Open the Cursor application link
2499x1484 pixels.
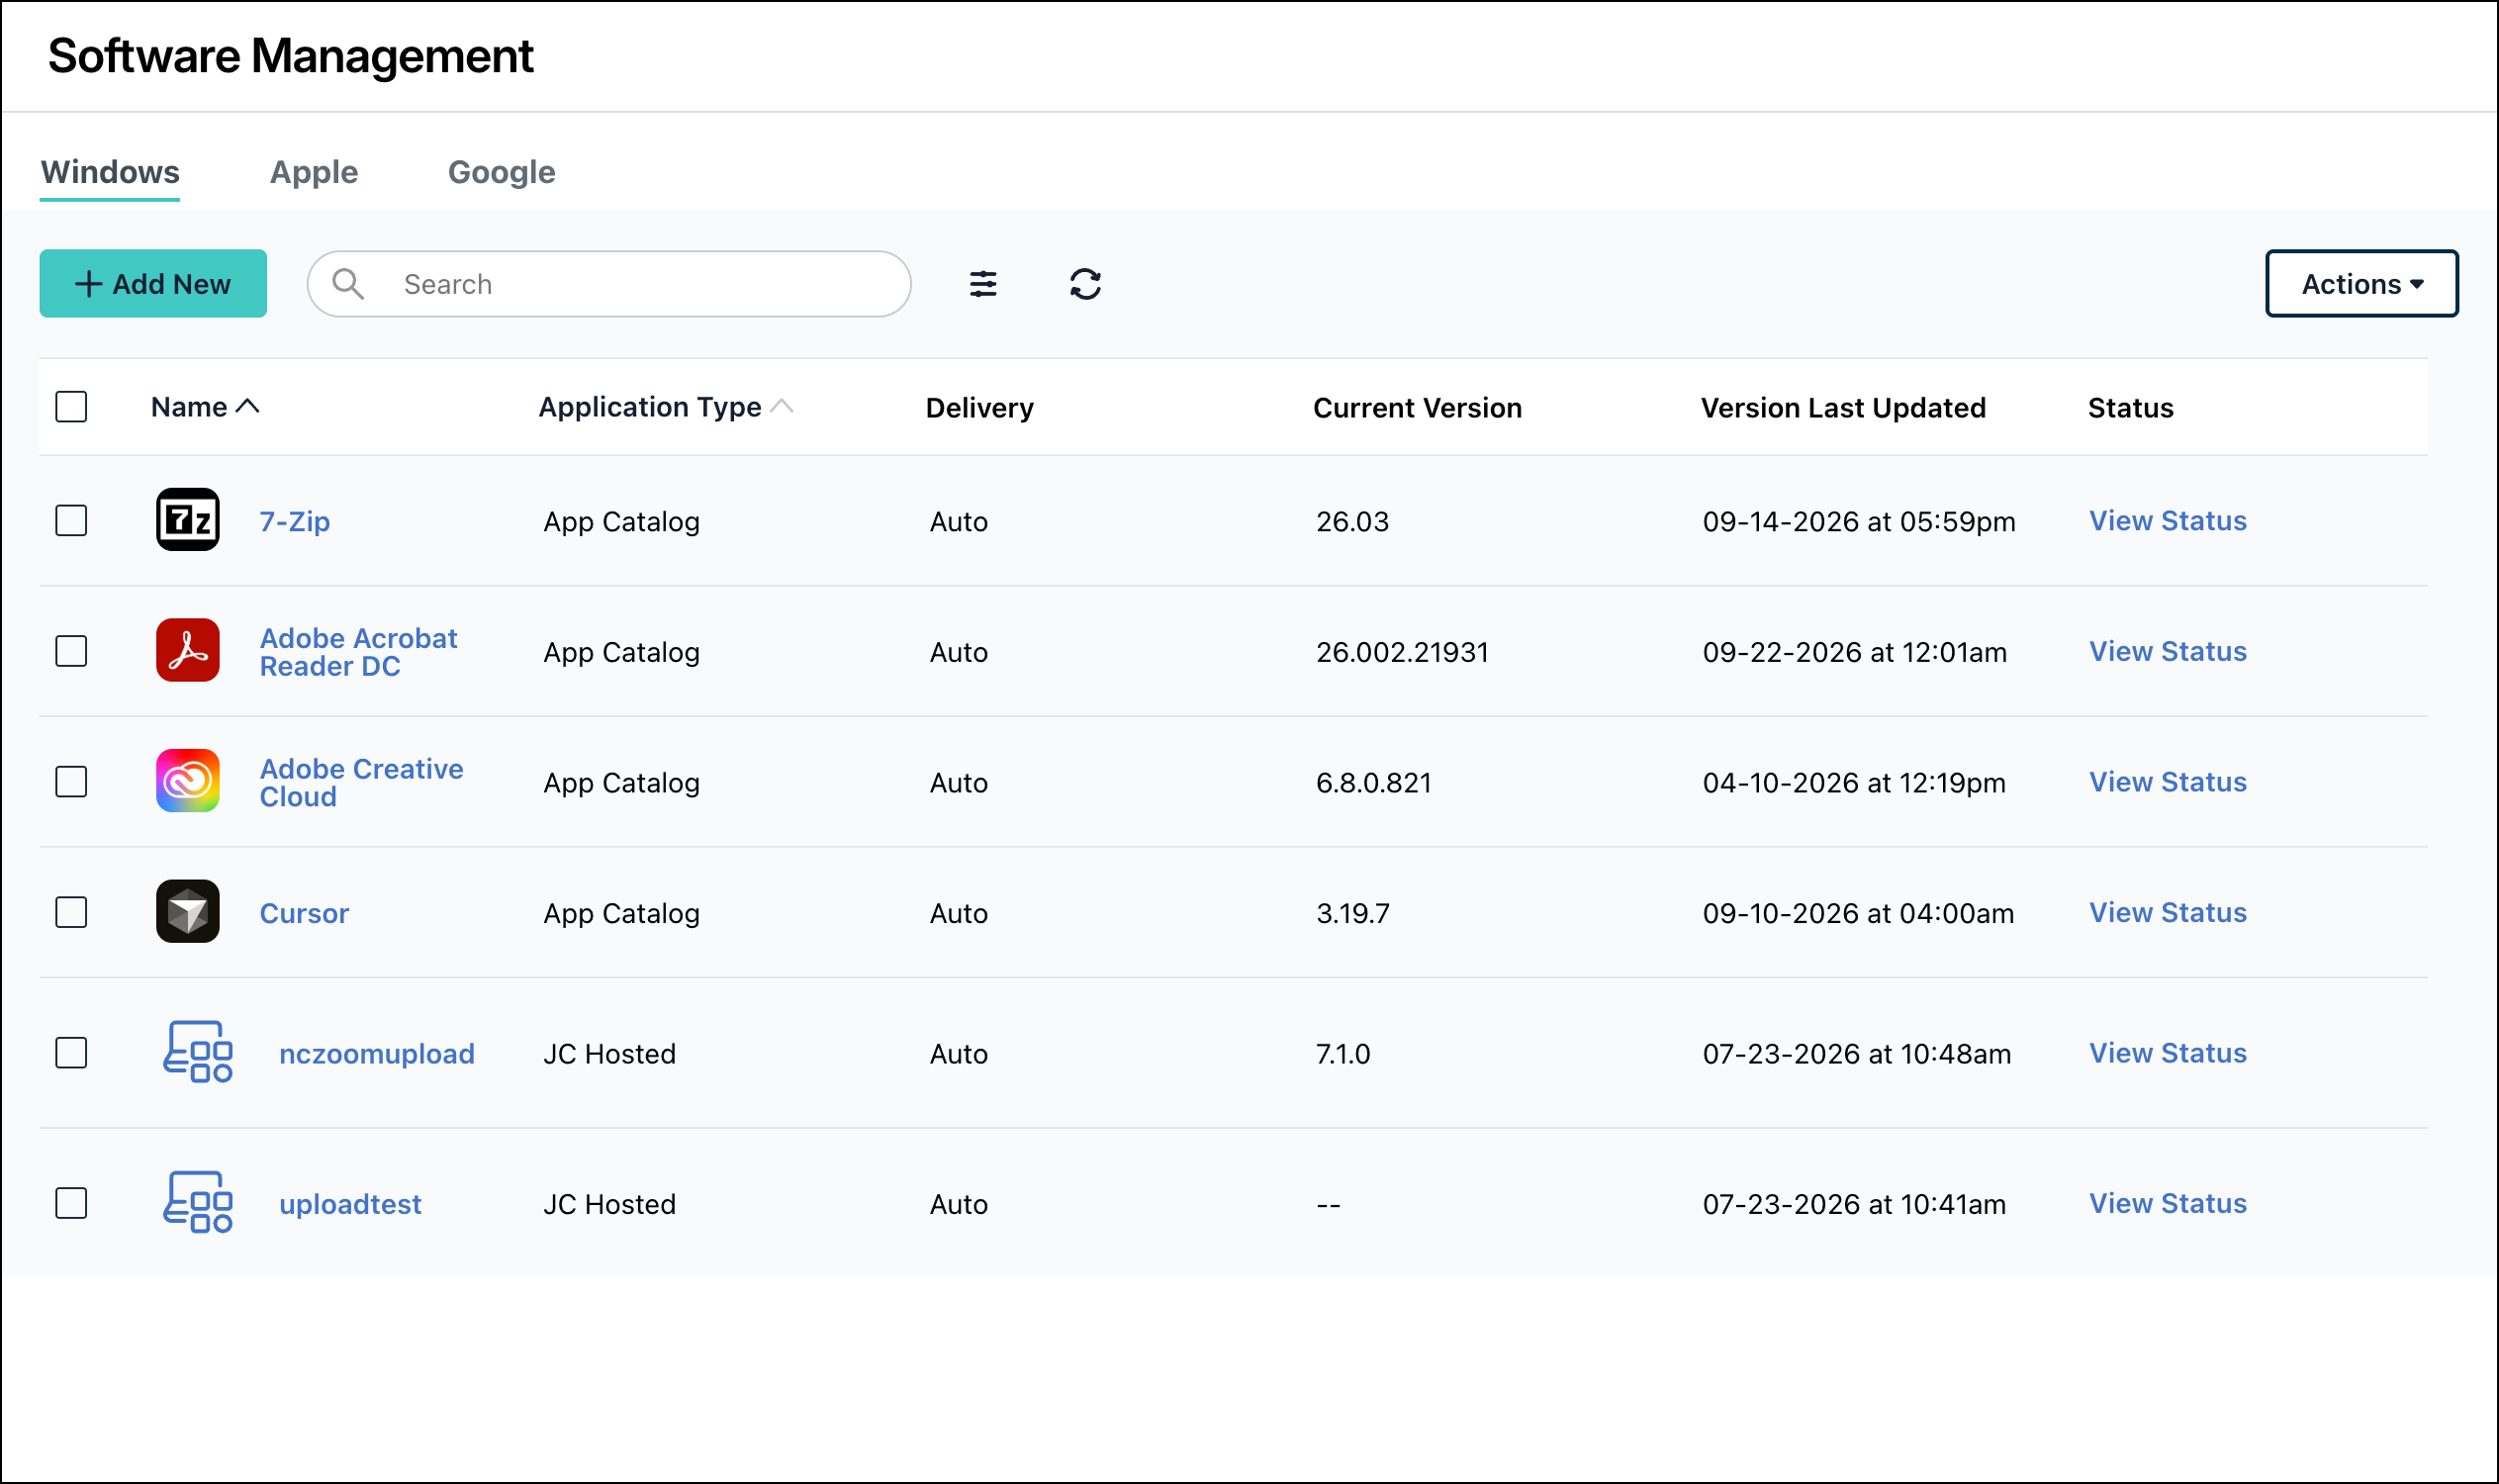tap(304, 913)
